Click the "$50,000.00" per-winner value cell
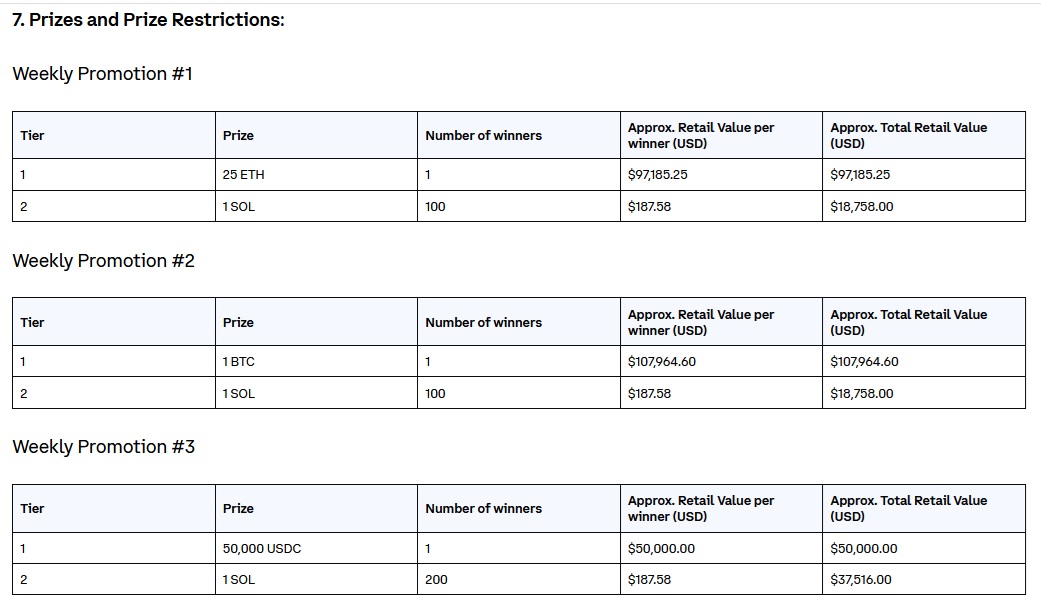 [661, 549]
